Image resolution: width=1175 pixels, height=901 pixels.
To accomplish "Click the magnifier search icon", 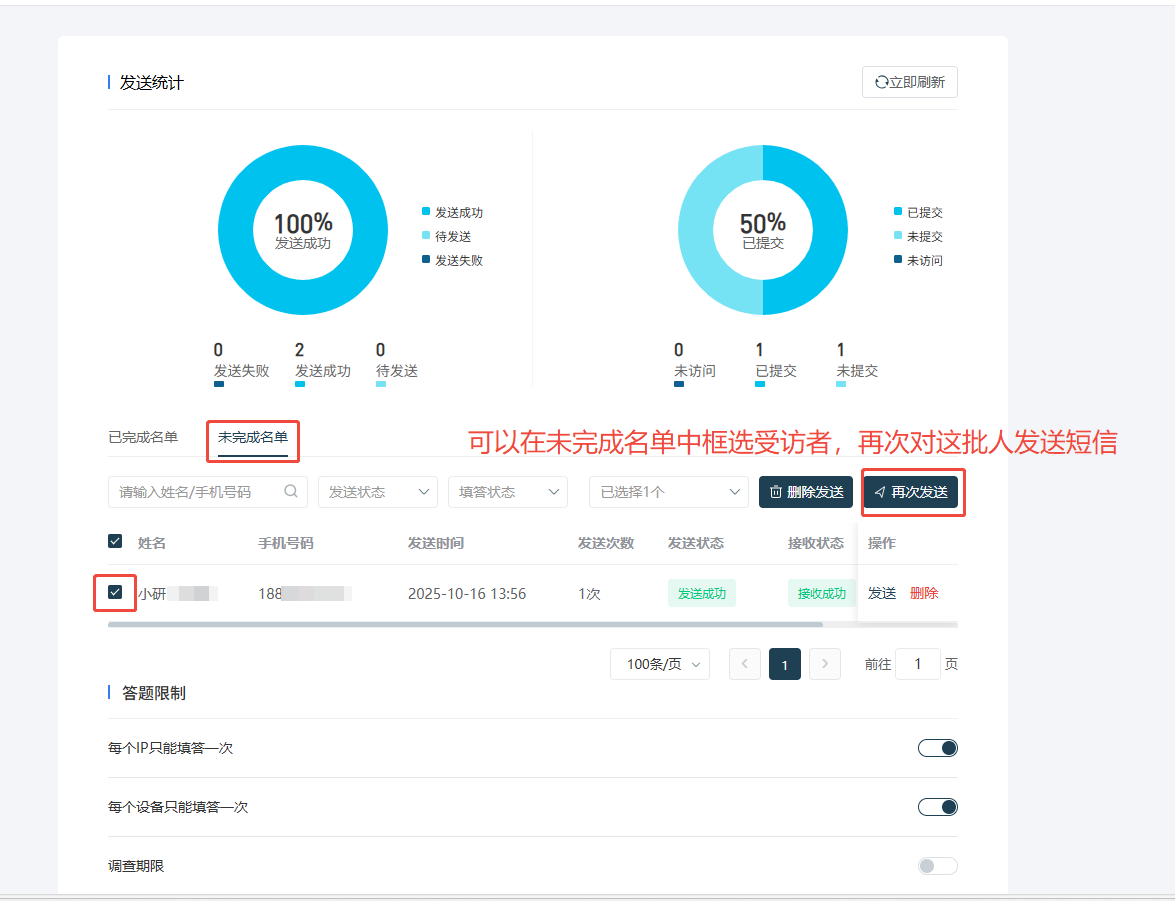I will [291, 492].
